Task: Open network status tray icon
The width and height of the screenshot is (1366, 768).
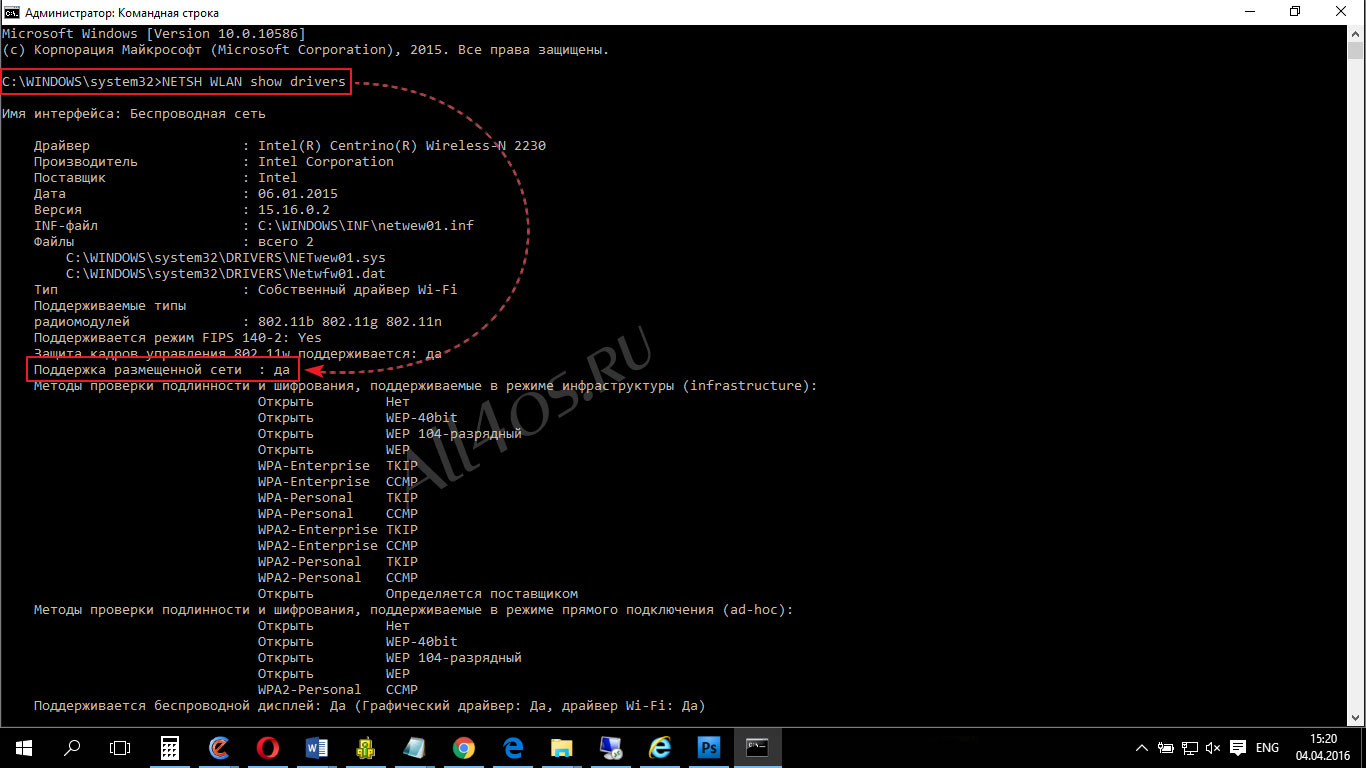Action: point(1190,748)
